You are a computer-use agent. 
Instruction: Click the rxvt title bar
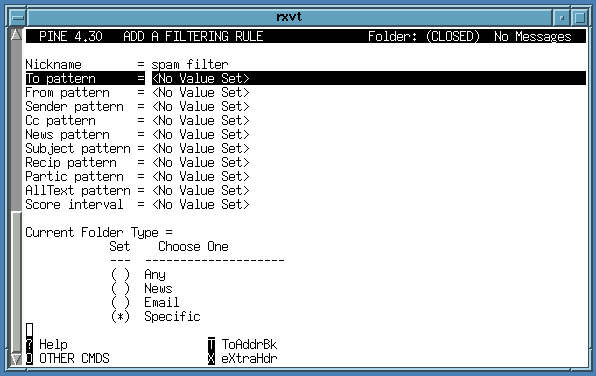[x=289, y=17]
